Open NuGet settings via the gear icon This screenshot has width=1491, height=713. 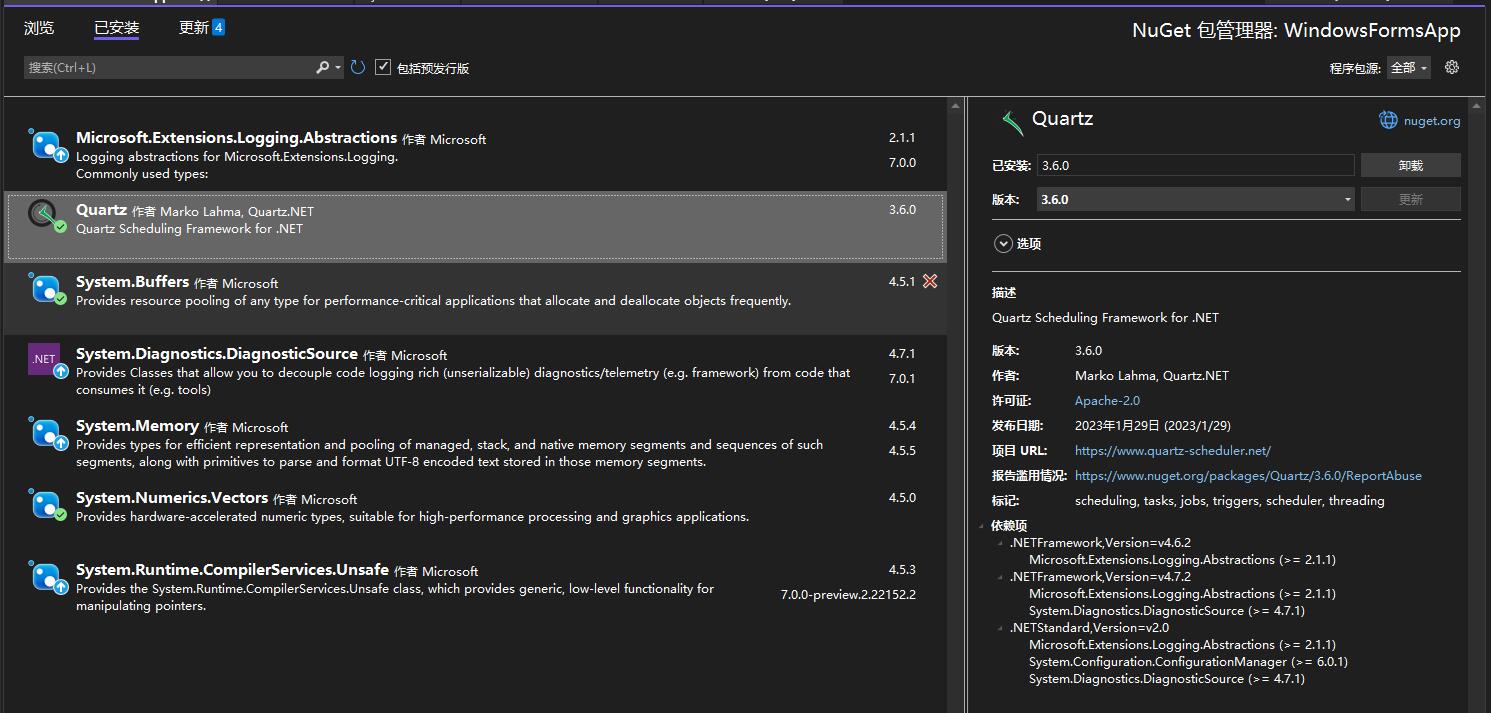click(x=1452, y=67)
